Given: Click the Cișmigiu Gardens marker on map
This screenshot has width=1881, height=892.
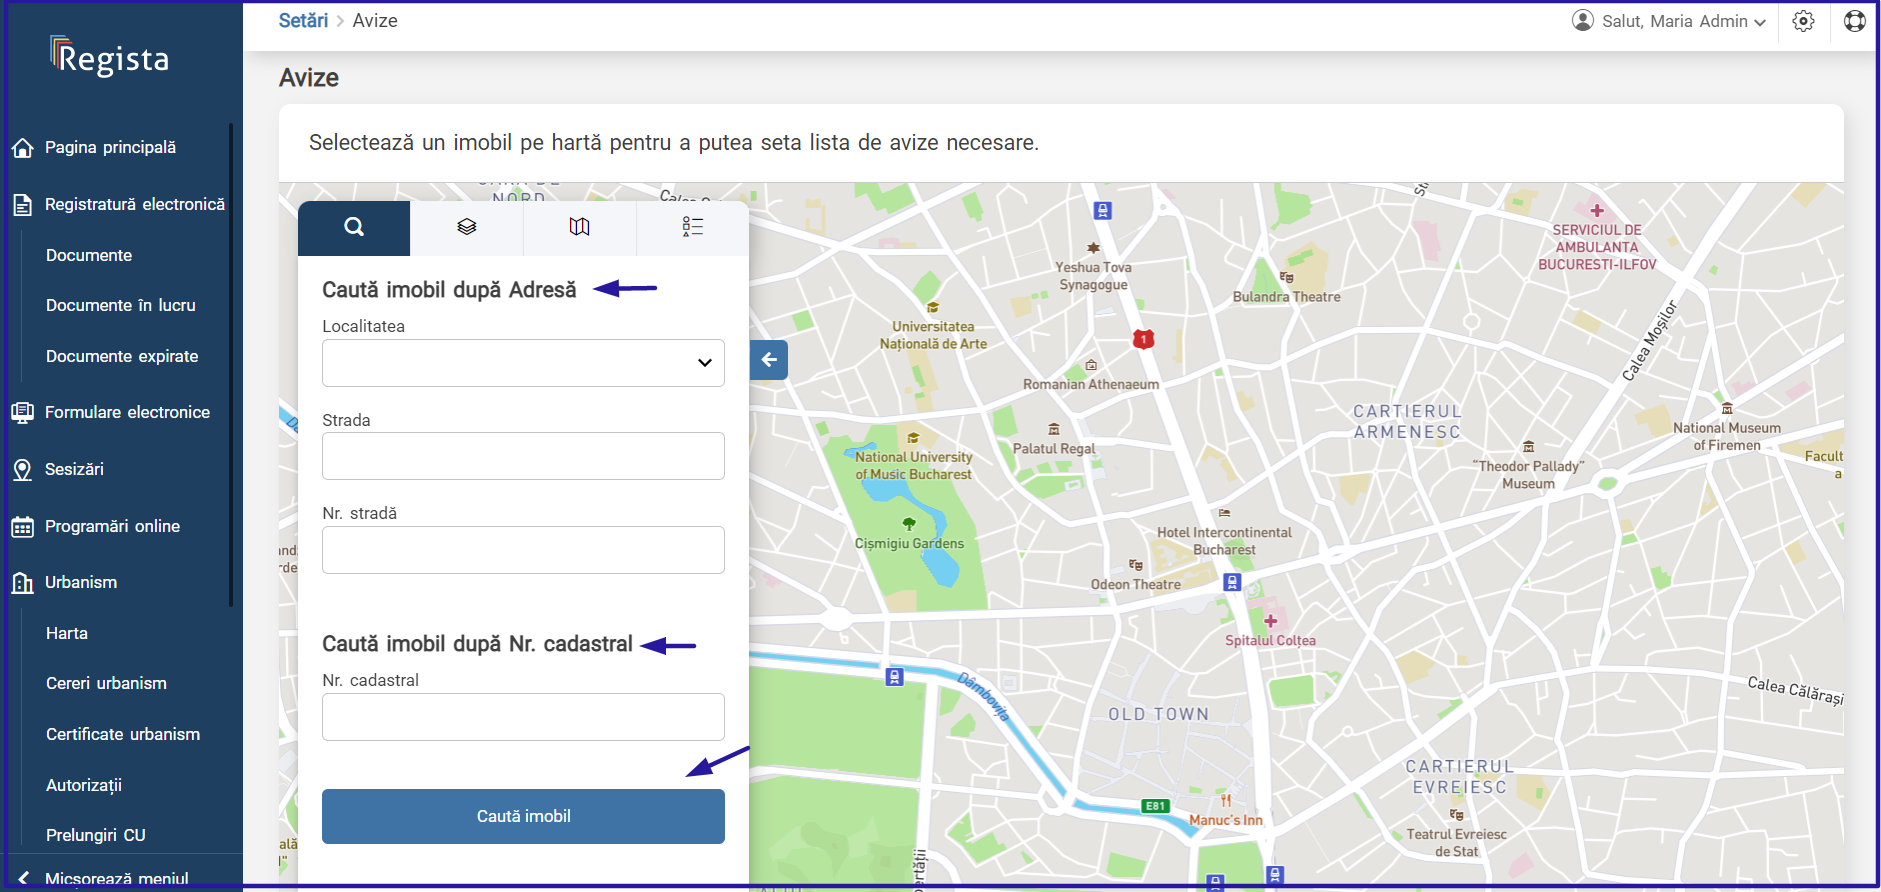Looking at the screenshot, I should (909, 524).
